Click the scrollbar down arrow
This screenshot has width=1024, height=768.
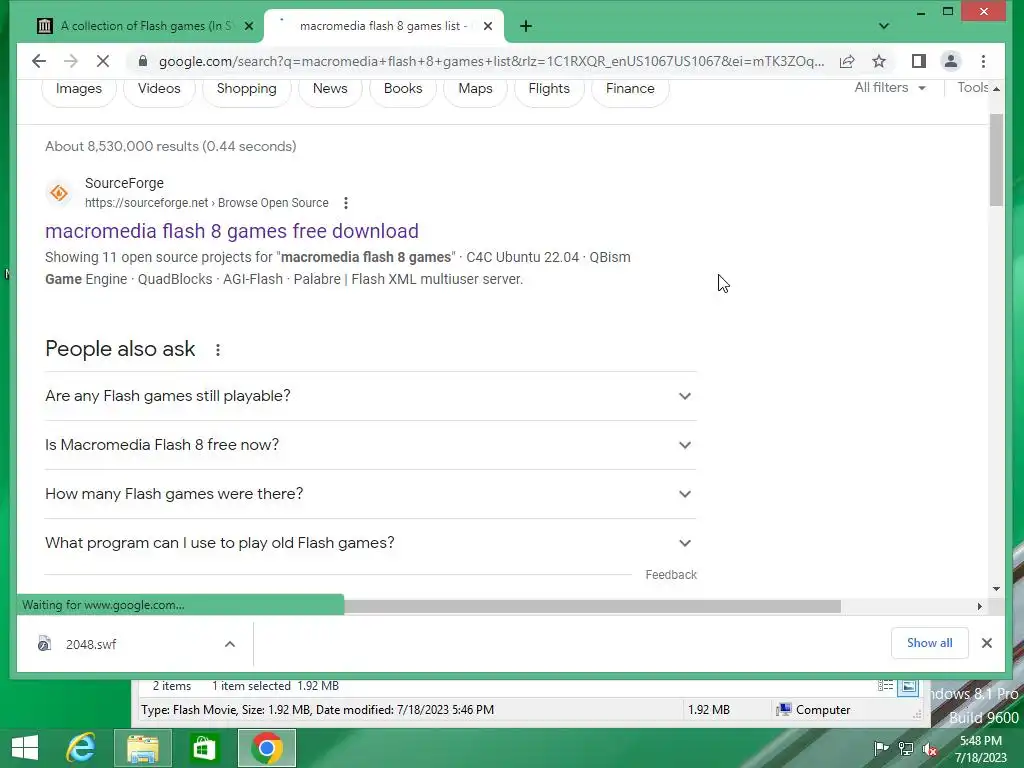[996, 588]
